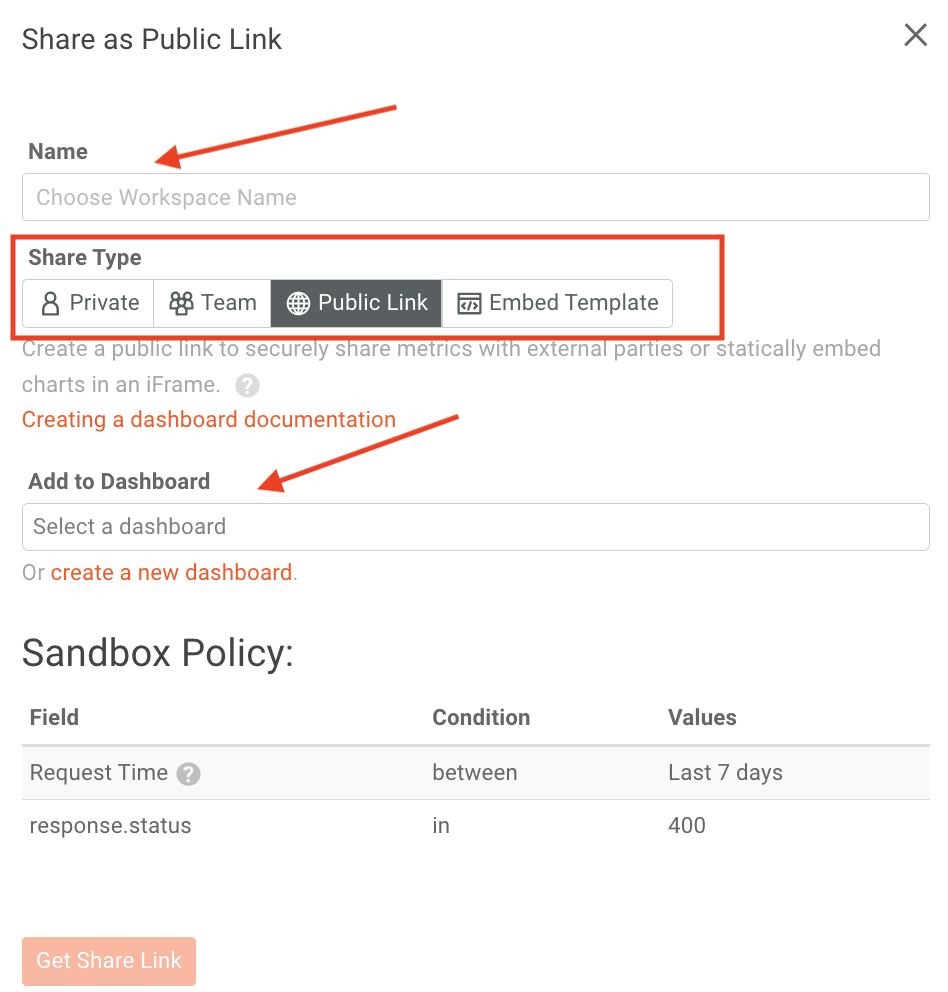Select the Private share type
Image resolution: width=948 pixels, height=992 pixels.
pos(89,303)
